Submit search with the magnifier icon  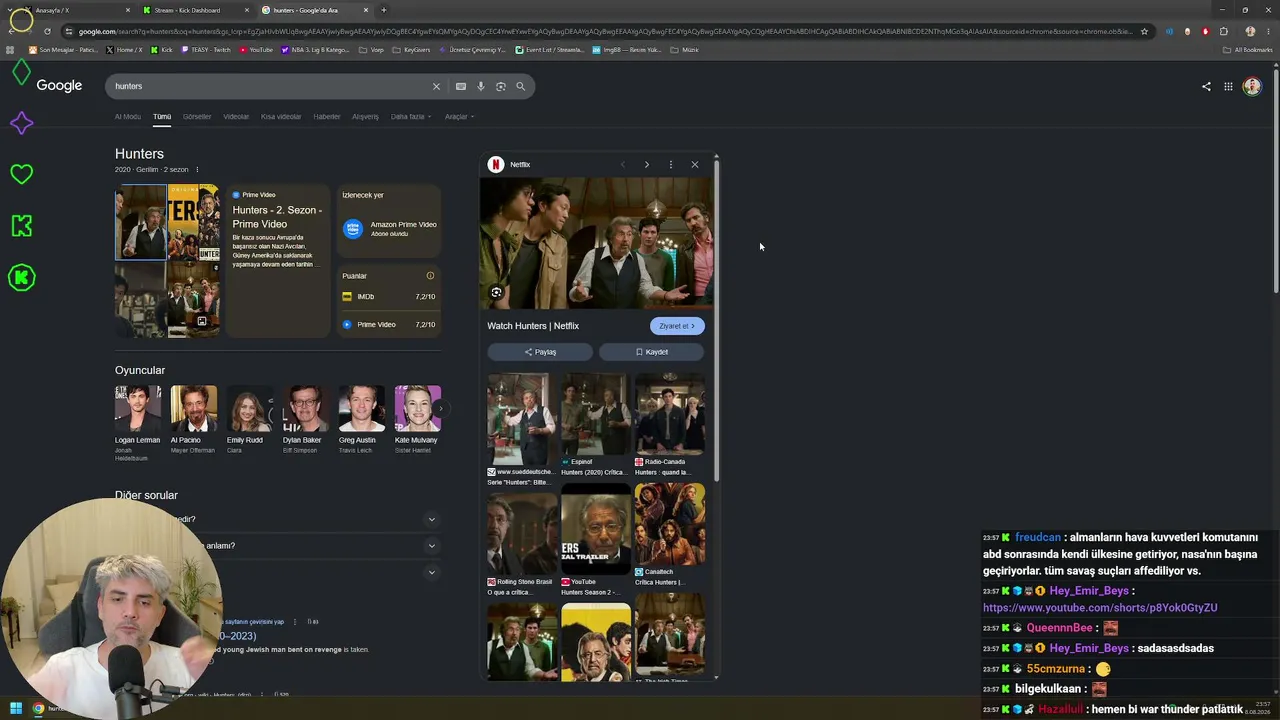point(520,86)
